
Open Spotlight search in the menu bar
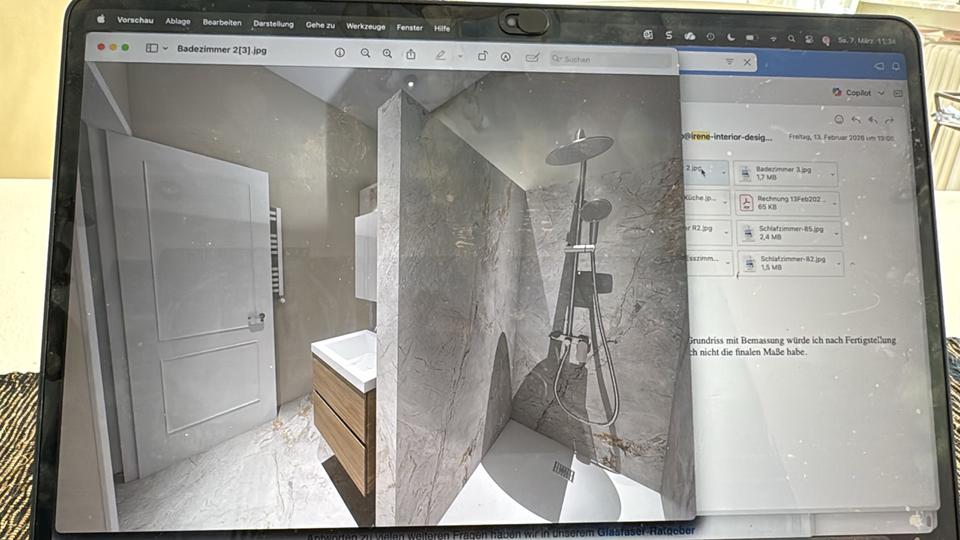point(791,40)
